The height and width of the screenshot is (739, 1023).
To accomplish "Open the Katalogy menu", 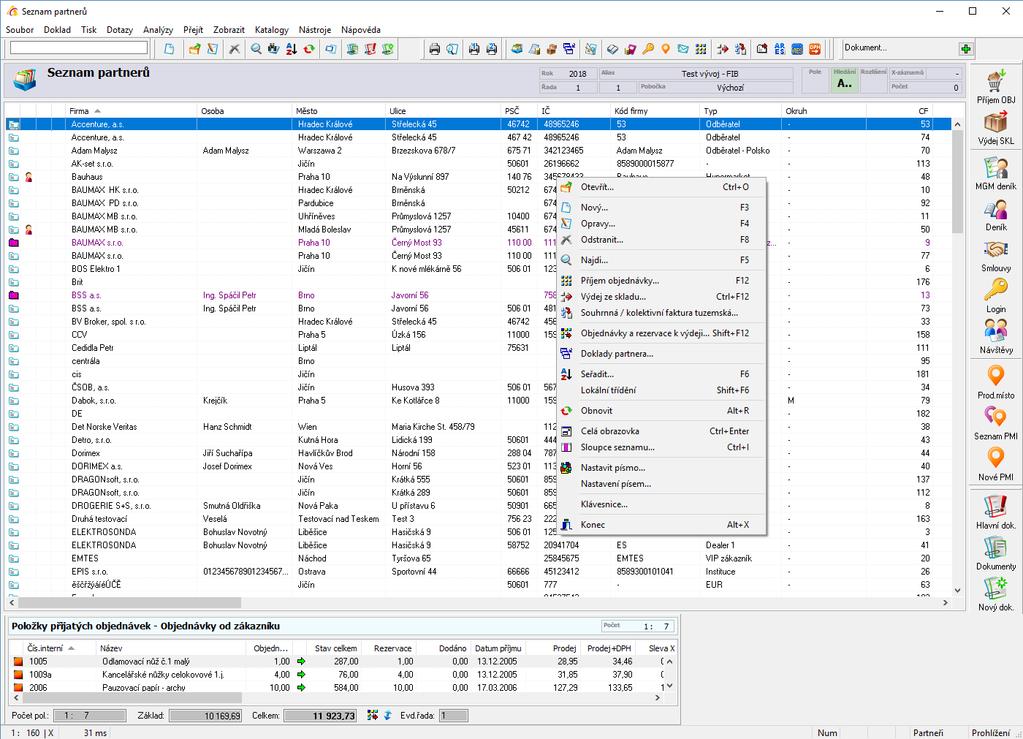I will click(x=271, y=29).
